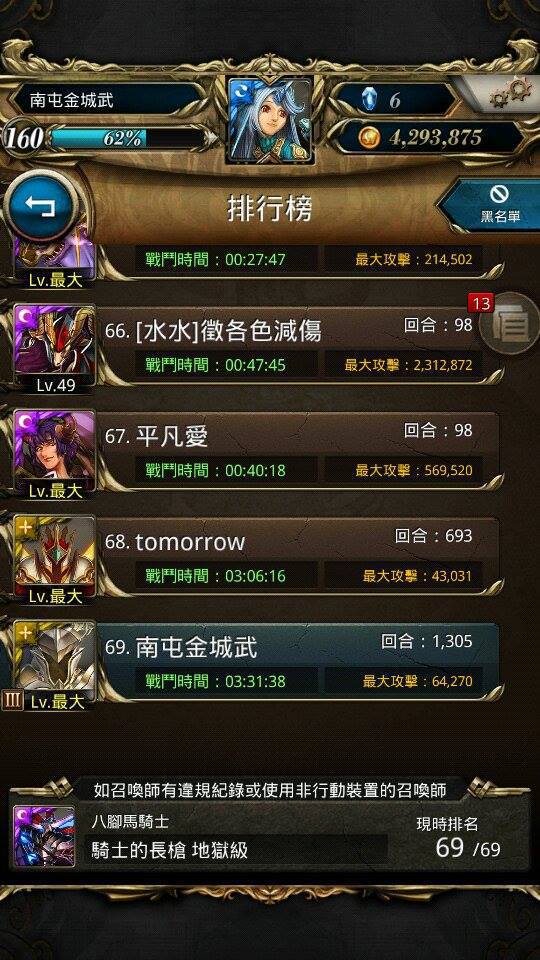Tap the 八腳馬騎士 stage icon at bottom
This screenshot has height=960, width=540.
click(44, 836)
